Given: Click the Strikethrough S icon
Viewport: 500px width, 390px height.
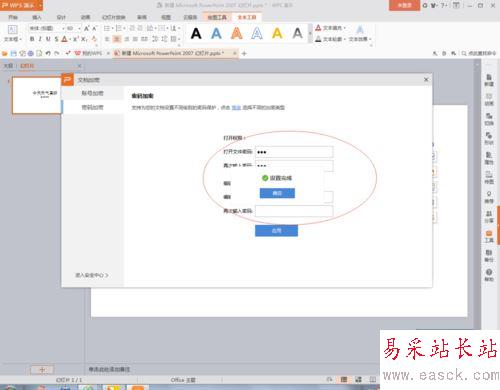Looking at the screenshot, I should point(56,39).
